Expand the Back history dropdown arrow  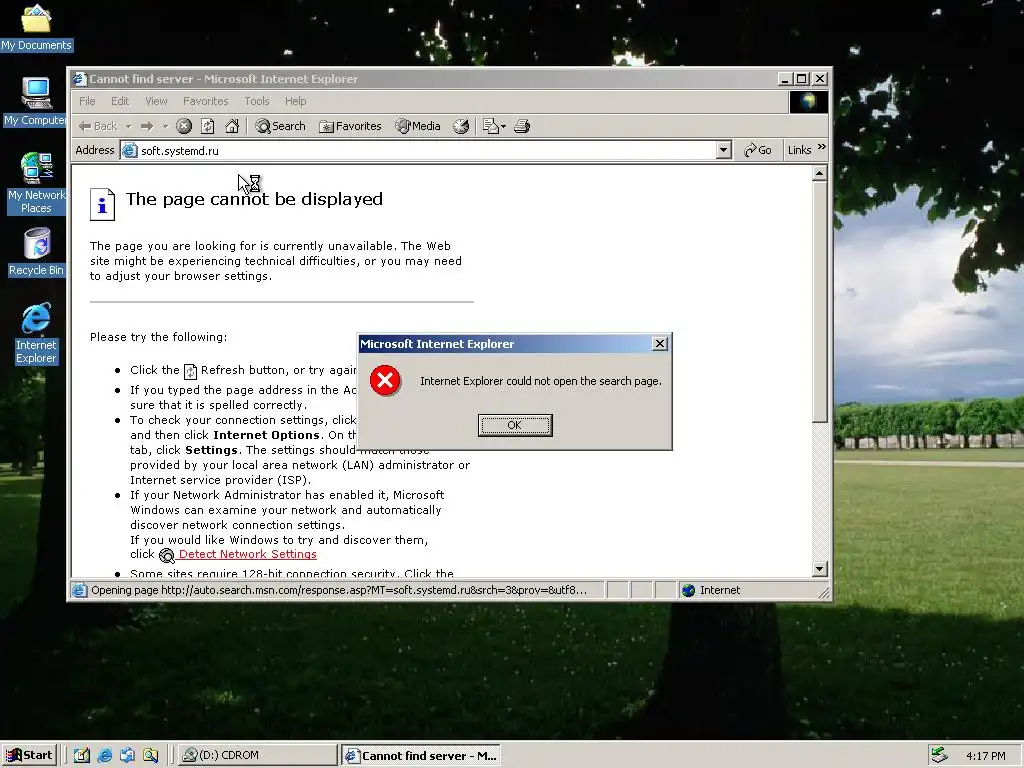129,126
